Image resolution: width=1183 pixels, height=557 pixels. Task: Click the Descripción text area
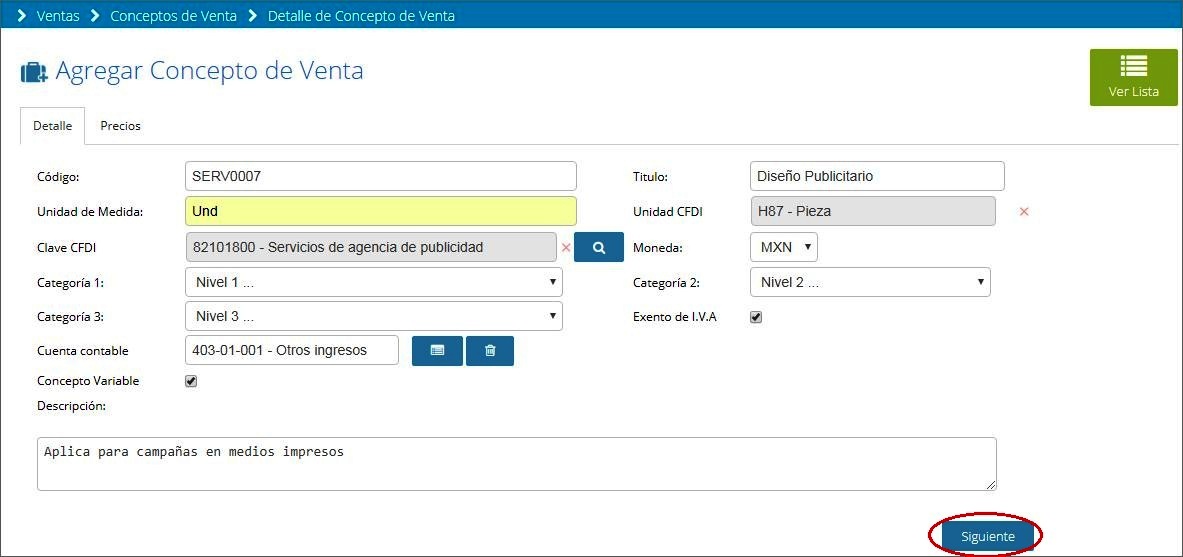point(517,464)
